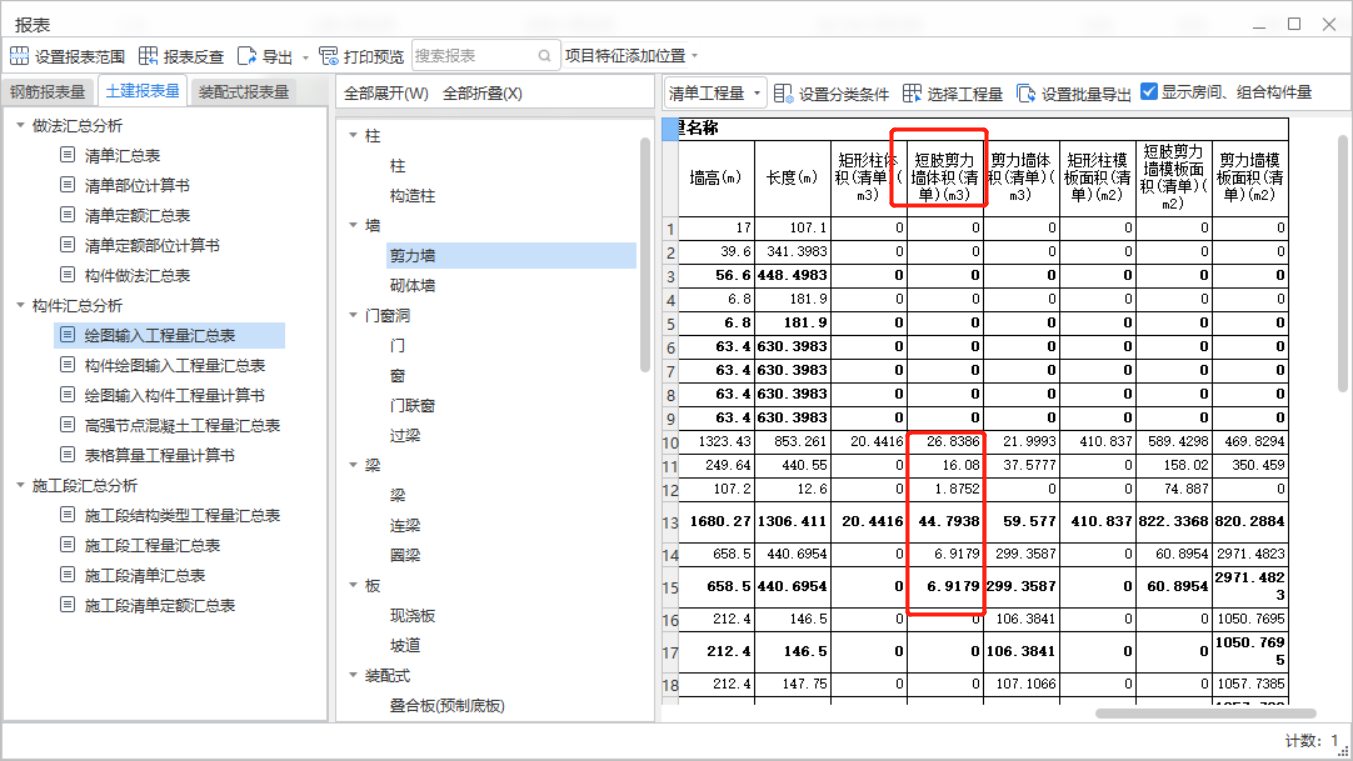1353x761 pixels.
Task: Collapse the 板 category node
Action: click(x=353, y=585)
